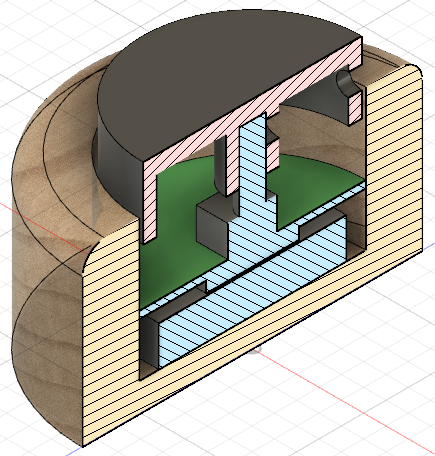The height and width of the screenshot is (456, 435).
Task: Click the small pink hatched tab beside blue shaft
Action: pyautogui.click(x=273, y=154)
